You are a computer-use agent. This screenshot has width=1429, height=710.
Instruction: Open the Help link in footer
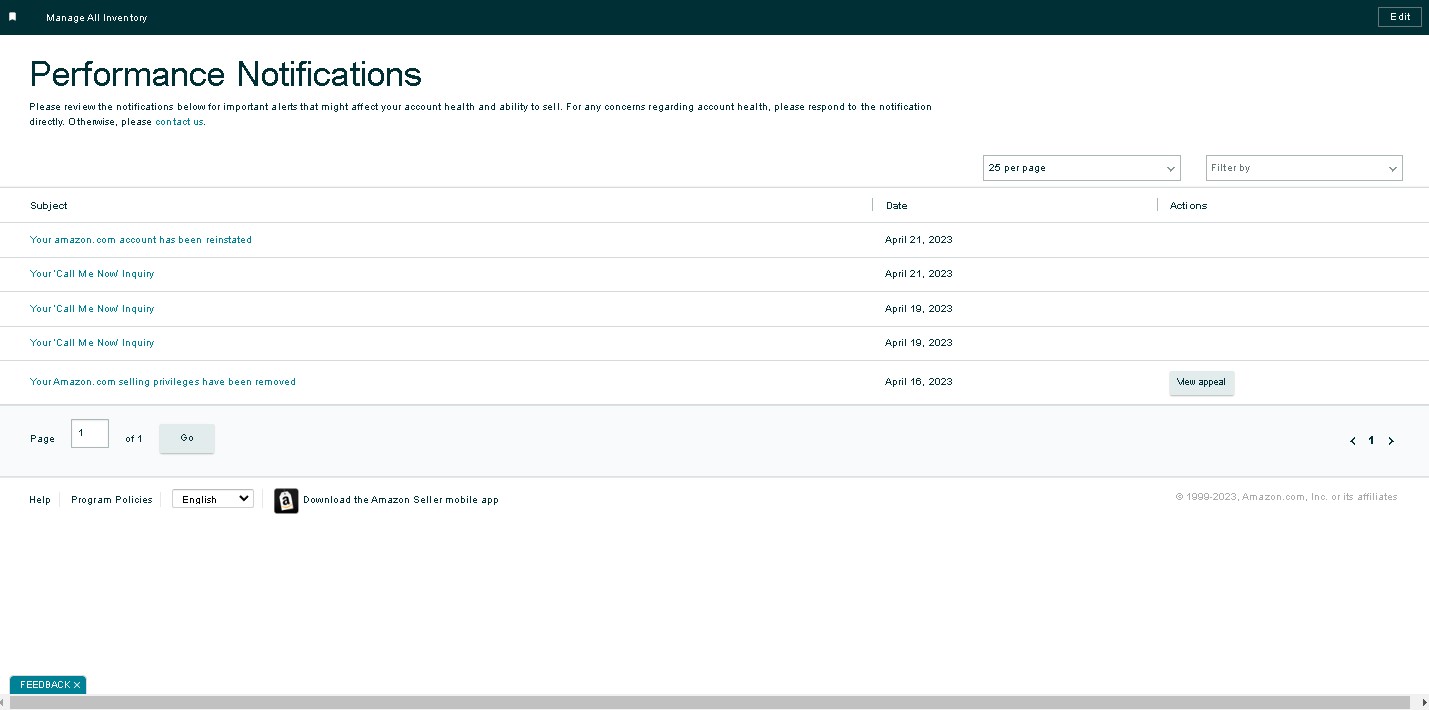click(x=40, y=500)
